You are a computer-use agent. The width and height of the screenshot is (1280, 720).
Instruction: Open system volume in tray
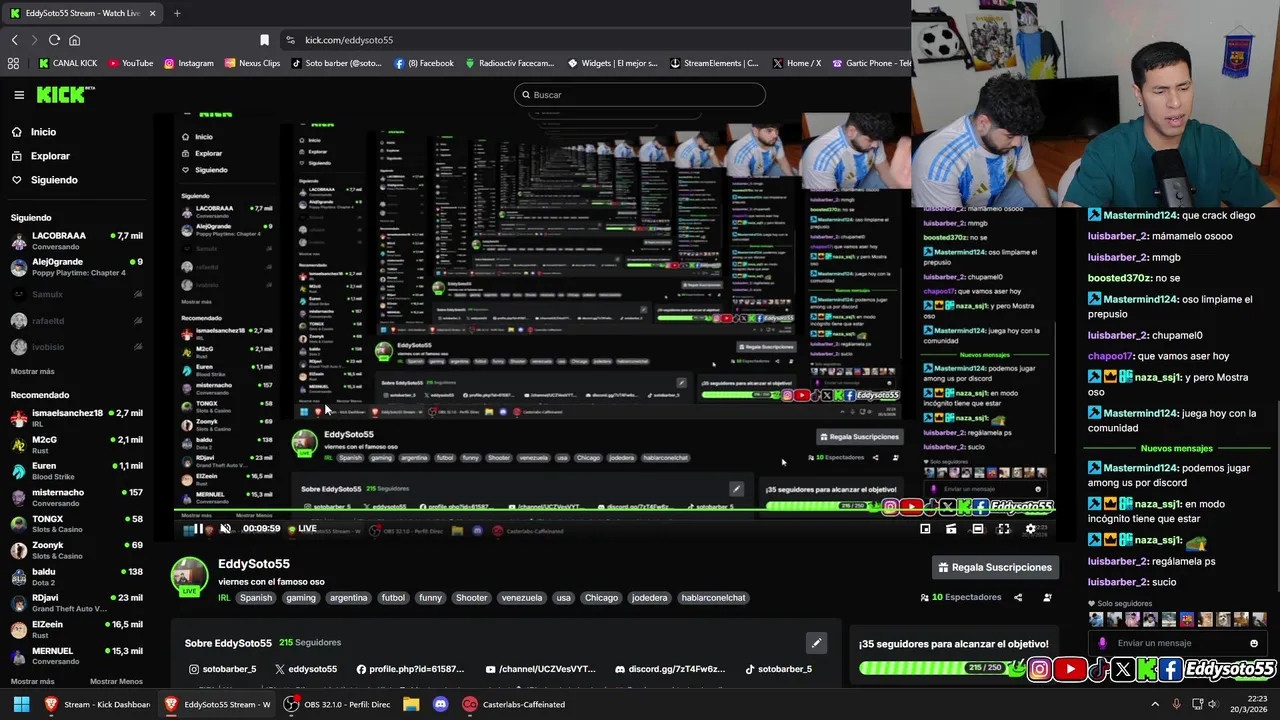[x=1212, y=704]
